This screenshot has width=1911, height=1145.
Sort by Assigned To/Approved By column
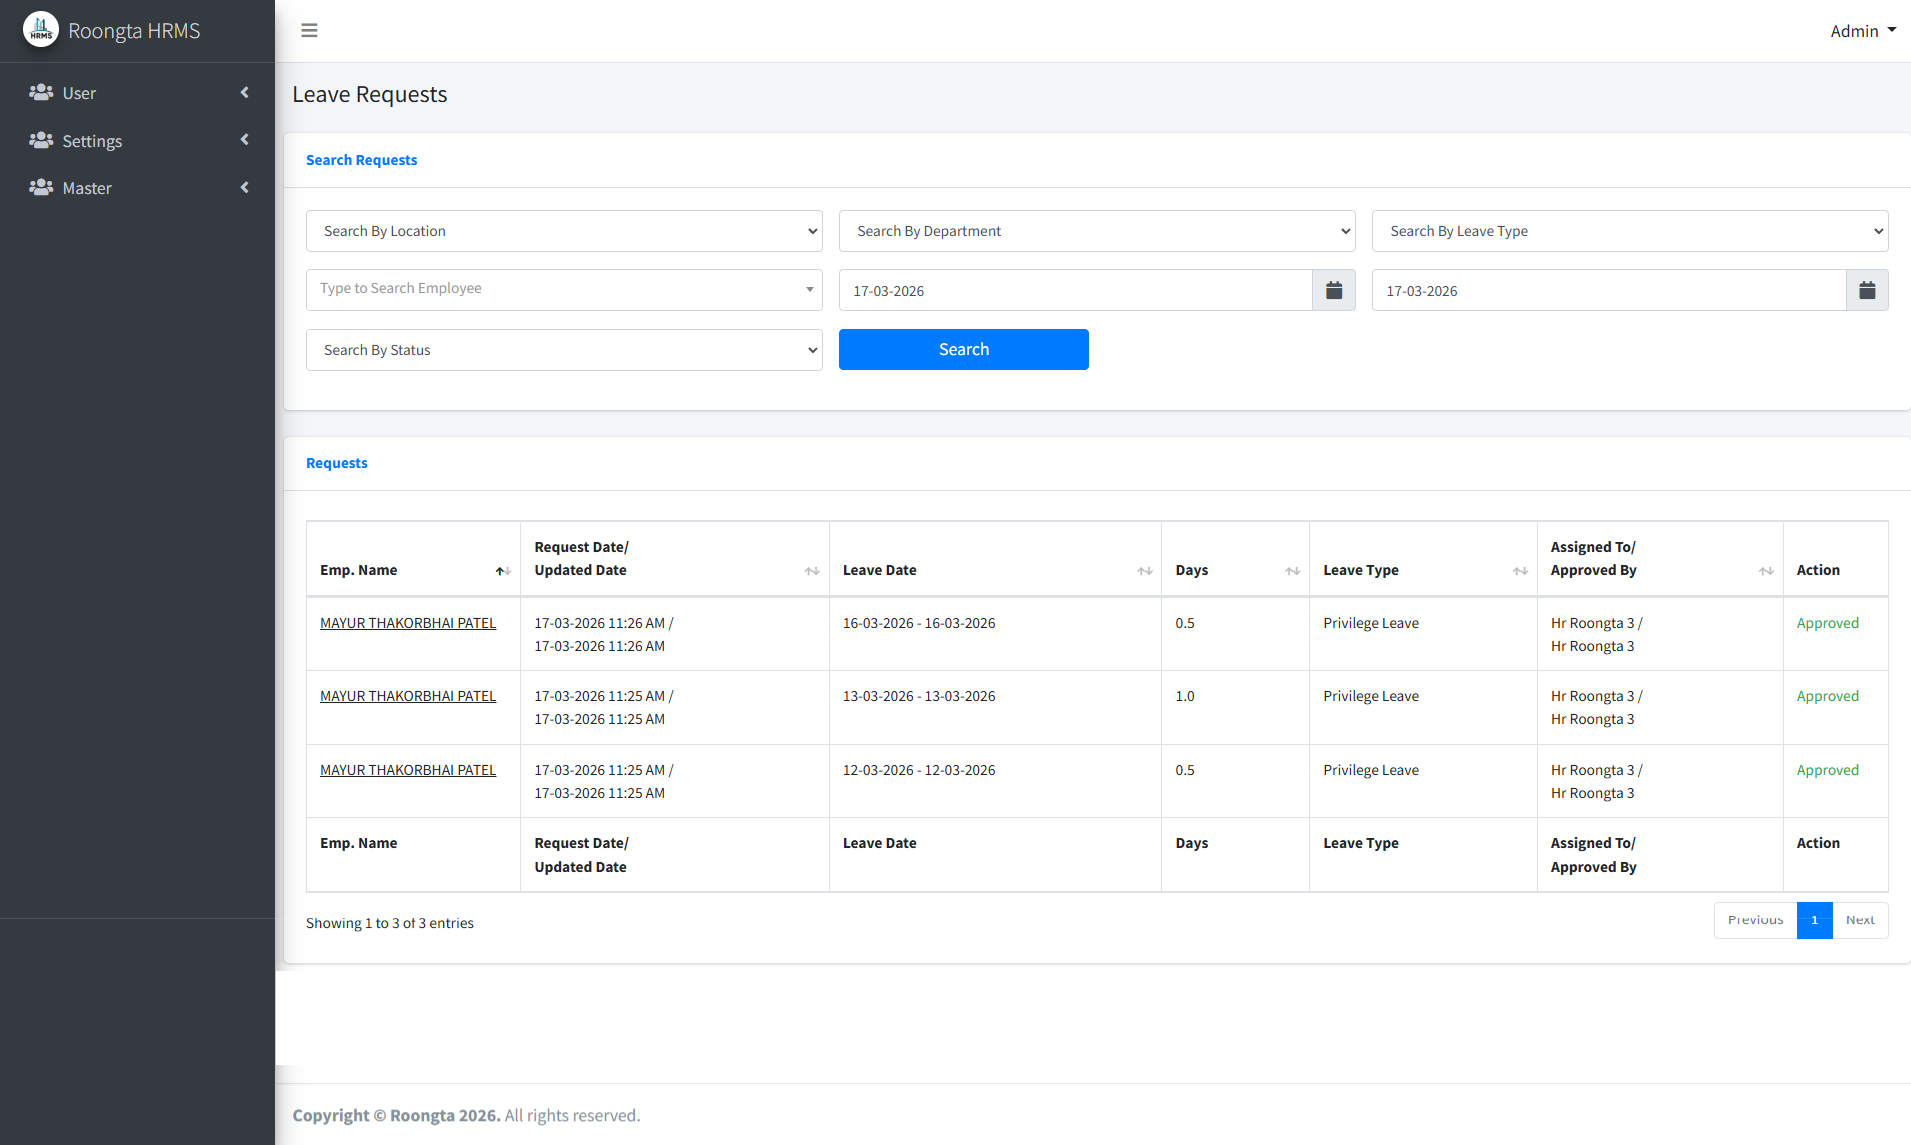[1765, 571]
